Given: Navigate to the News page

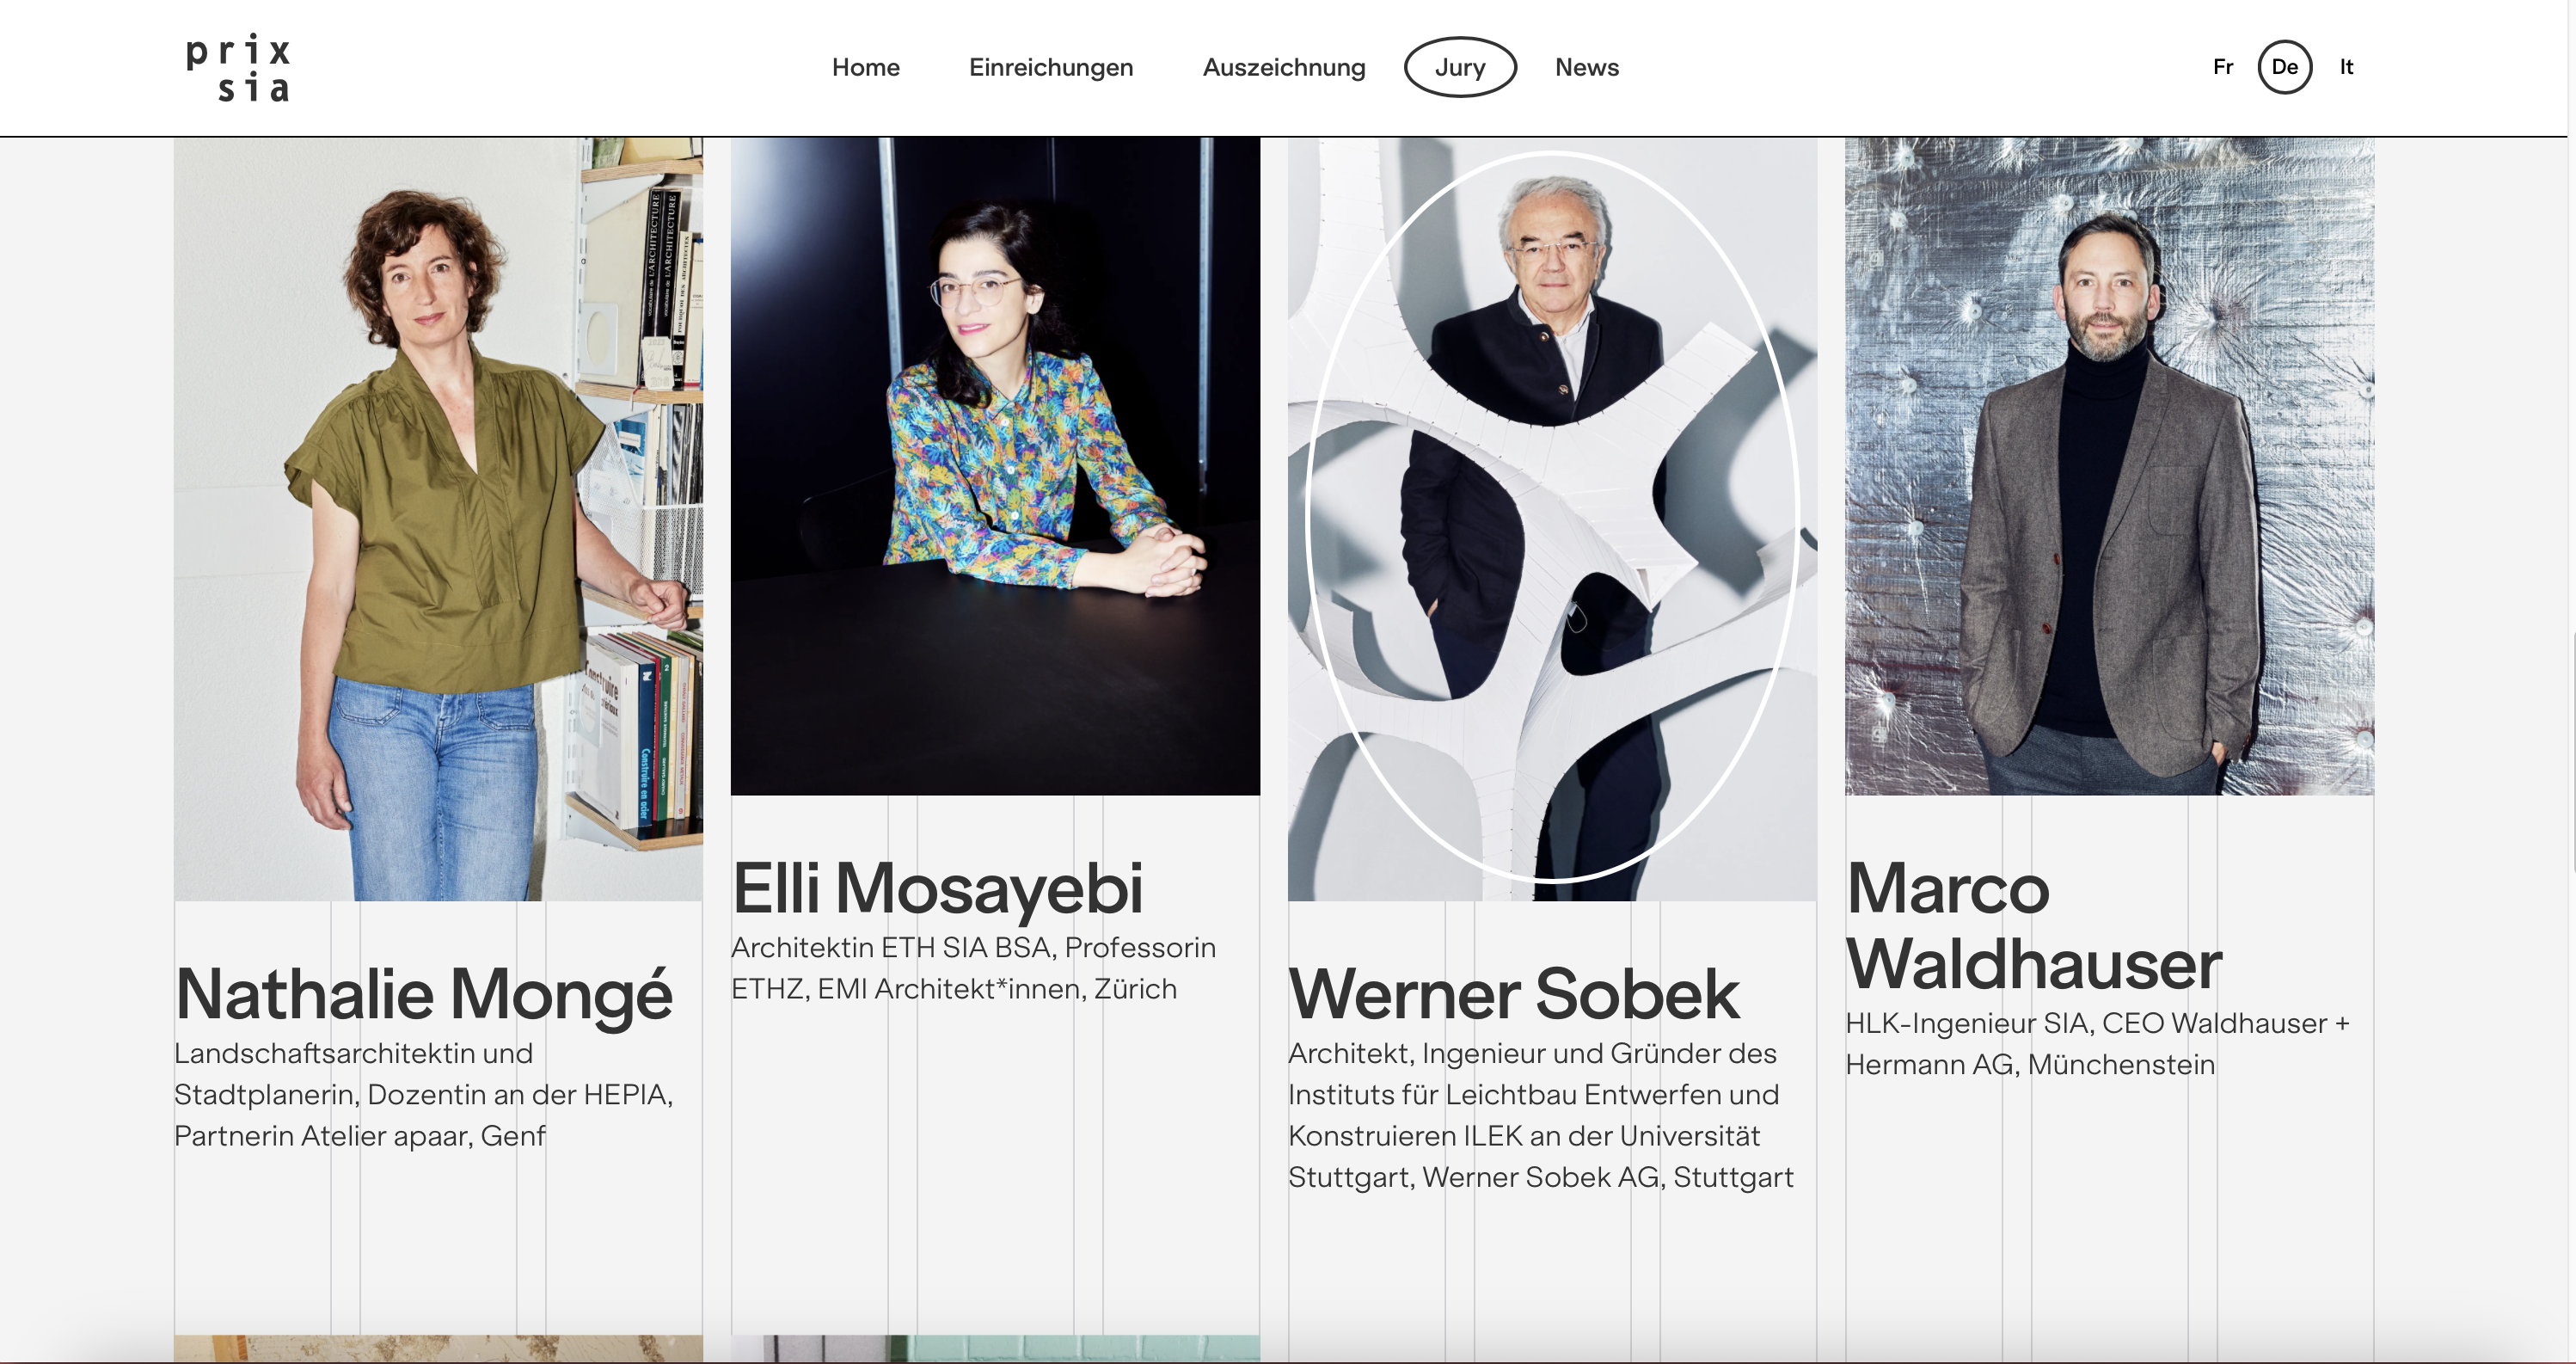Looking at the screenshot, I should tap(1586, 67).
